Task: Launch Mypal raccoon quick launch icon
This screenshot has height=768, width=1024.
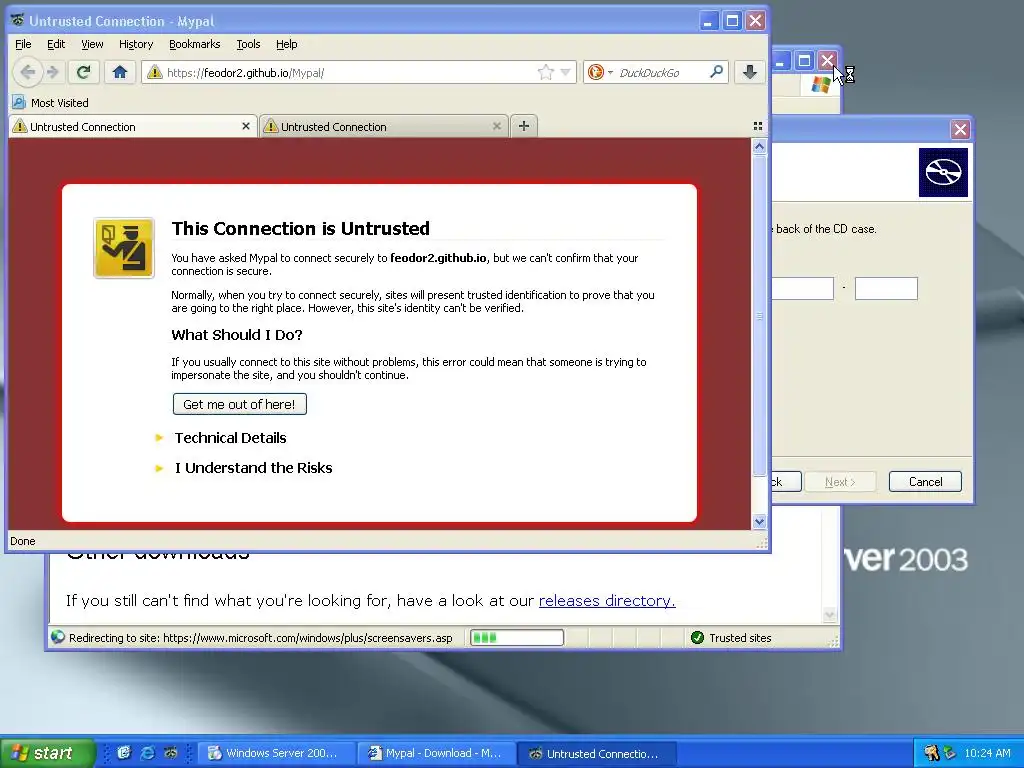Action: (x=170, y=753)
